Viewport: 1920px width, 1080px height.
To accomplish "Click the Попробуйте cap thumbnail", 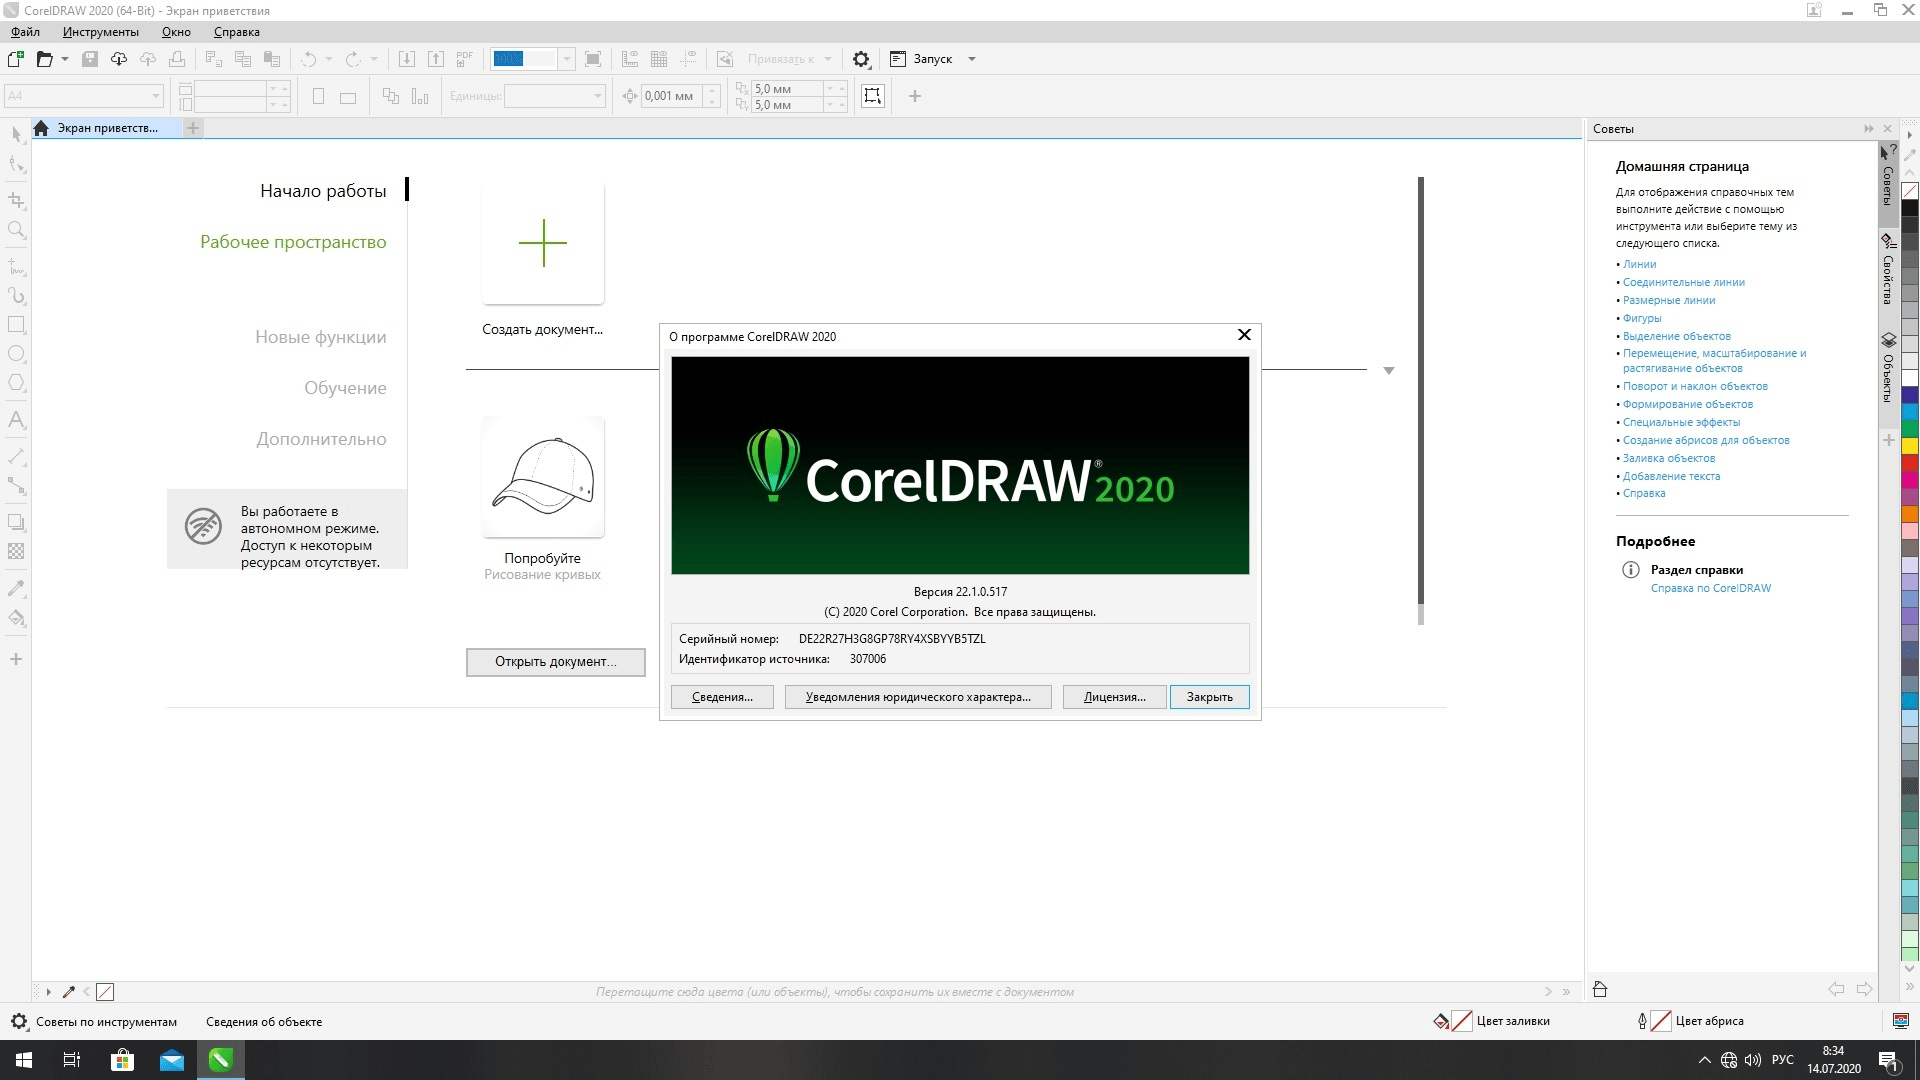I will pos(543,477).
